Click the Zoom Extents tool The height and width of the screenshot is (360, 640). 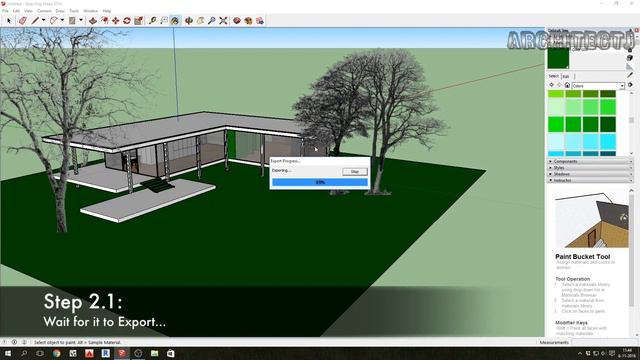[223, 20]
